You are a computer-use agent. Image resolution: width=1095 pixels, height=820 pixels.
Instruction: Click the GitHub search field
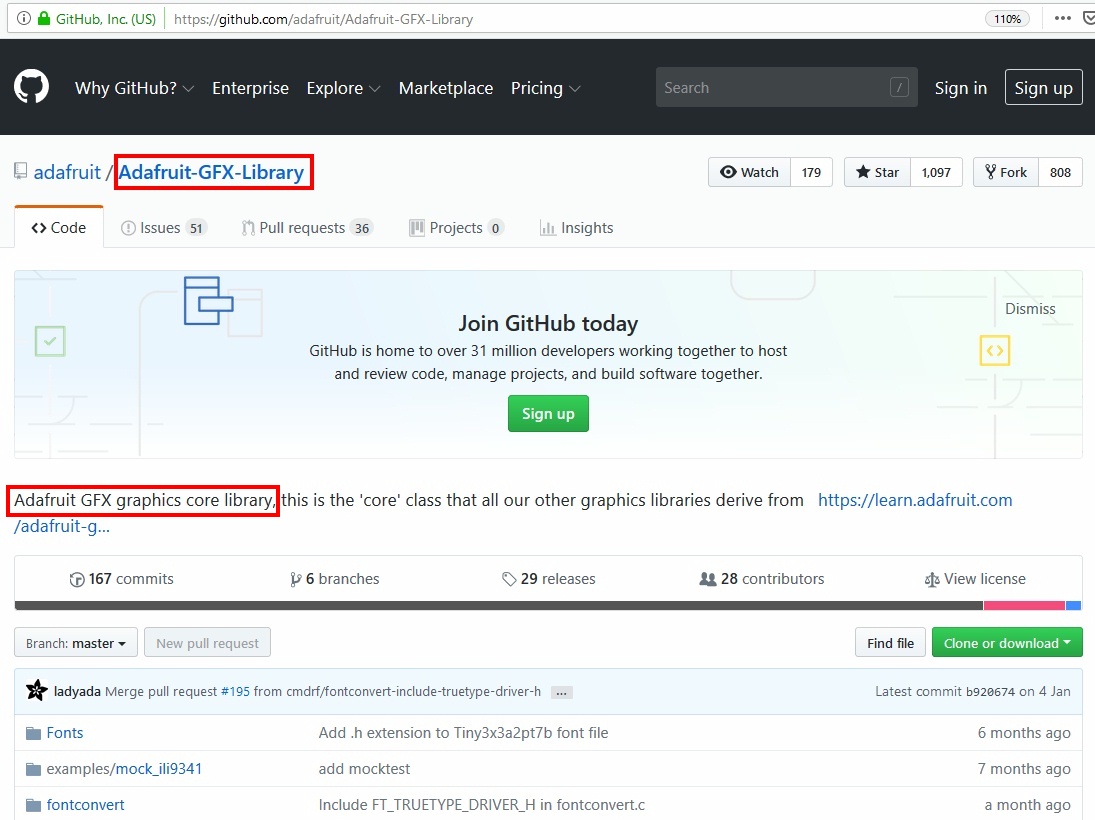click(786, 87)
